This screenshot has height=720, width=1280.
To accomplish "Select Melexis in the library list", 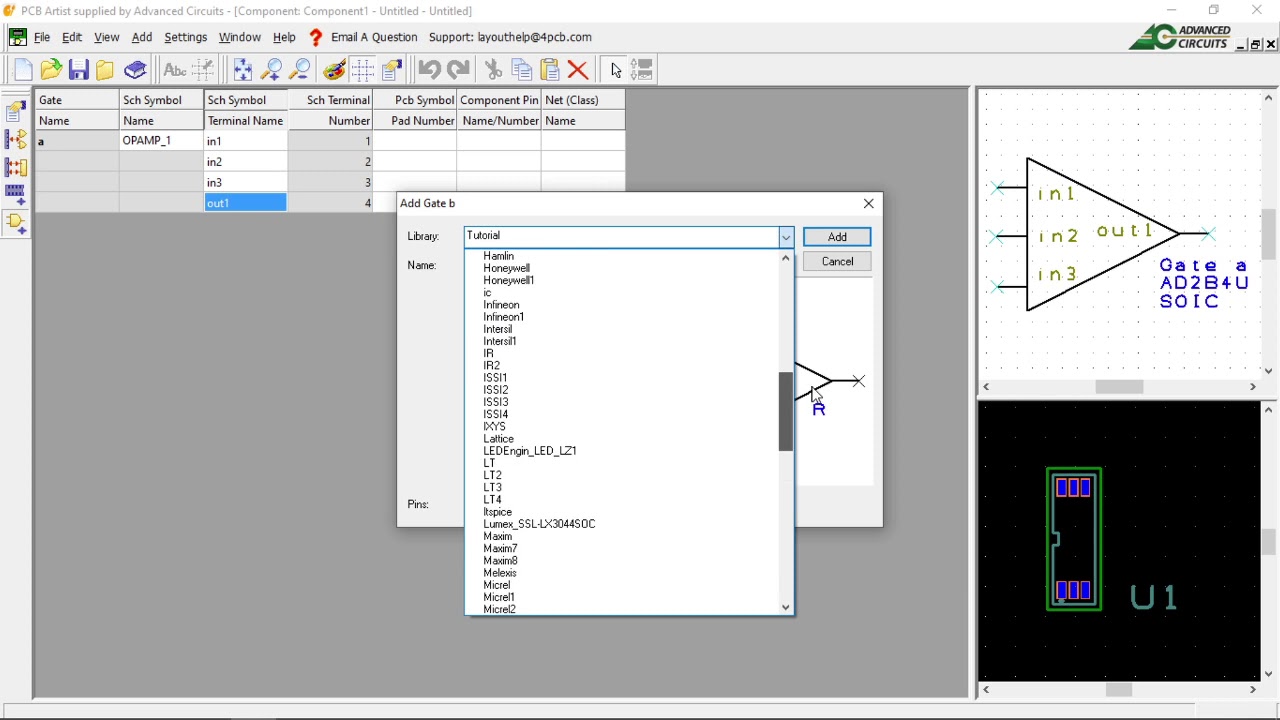I will (499, 573).
